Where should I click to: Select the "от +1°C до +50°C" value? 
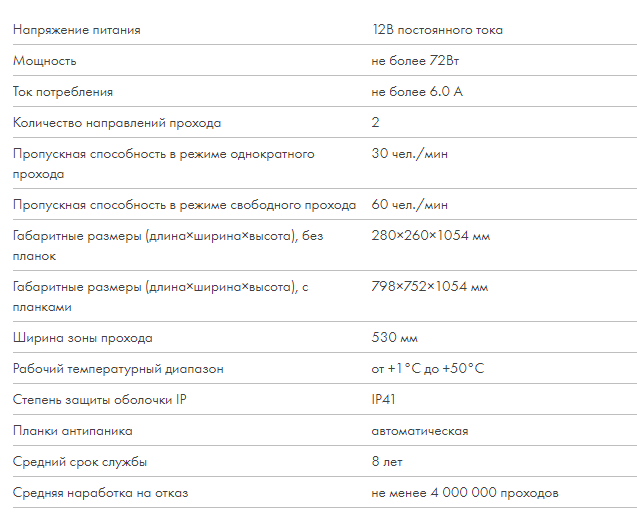click(x=427, y=369)
